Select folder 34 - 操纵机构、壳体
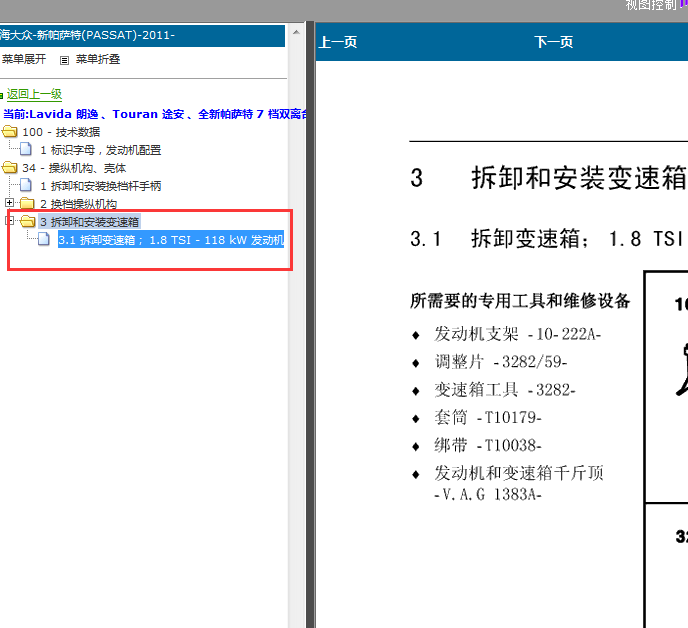 pos(74,168)
